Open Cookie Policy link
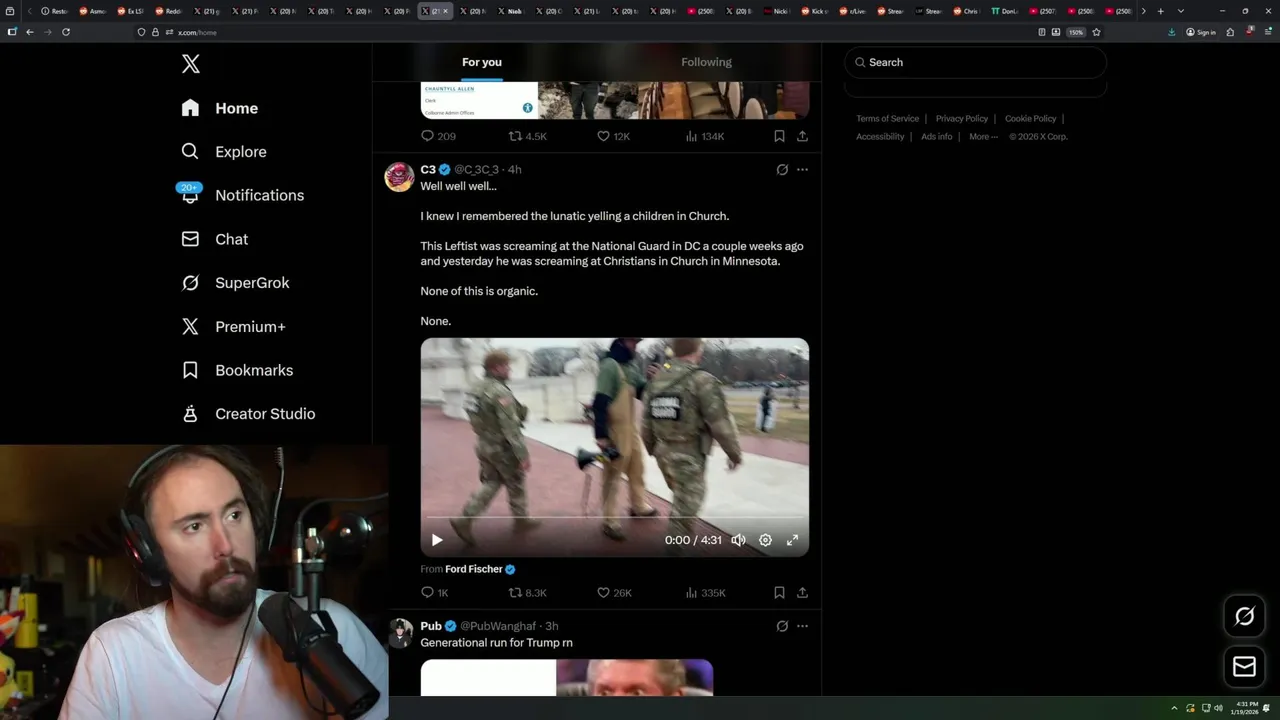Viewport: 1280px width, 720px height. click(x=1030, y=119)
